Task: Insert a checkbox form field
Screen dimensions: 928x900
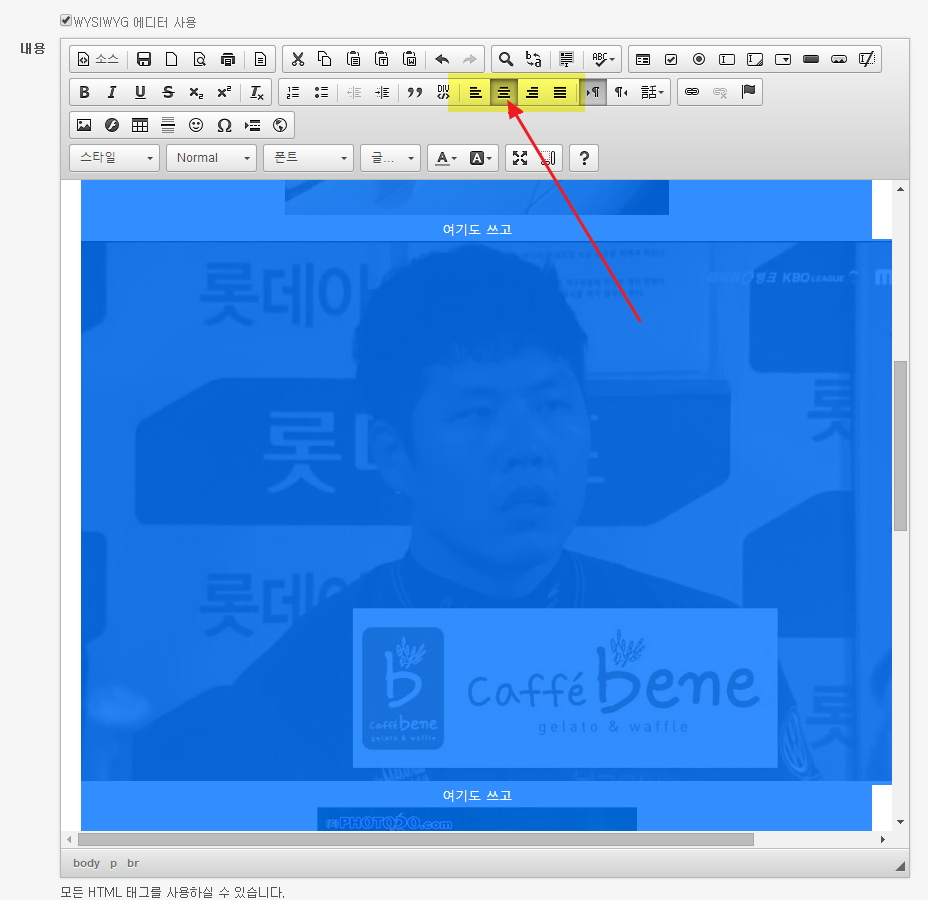Action: (671, 59)
